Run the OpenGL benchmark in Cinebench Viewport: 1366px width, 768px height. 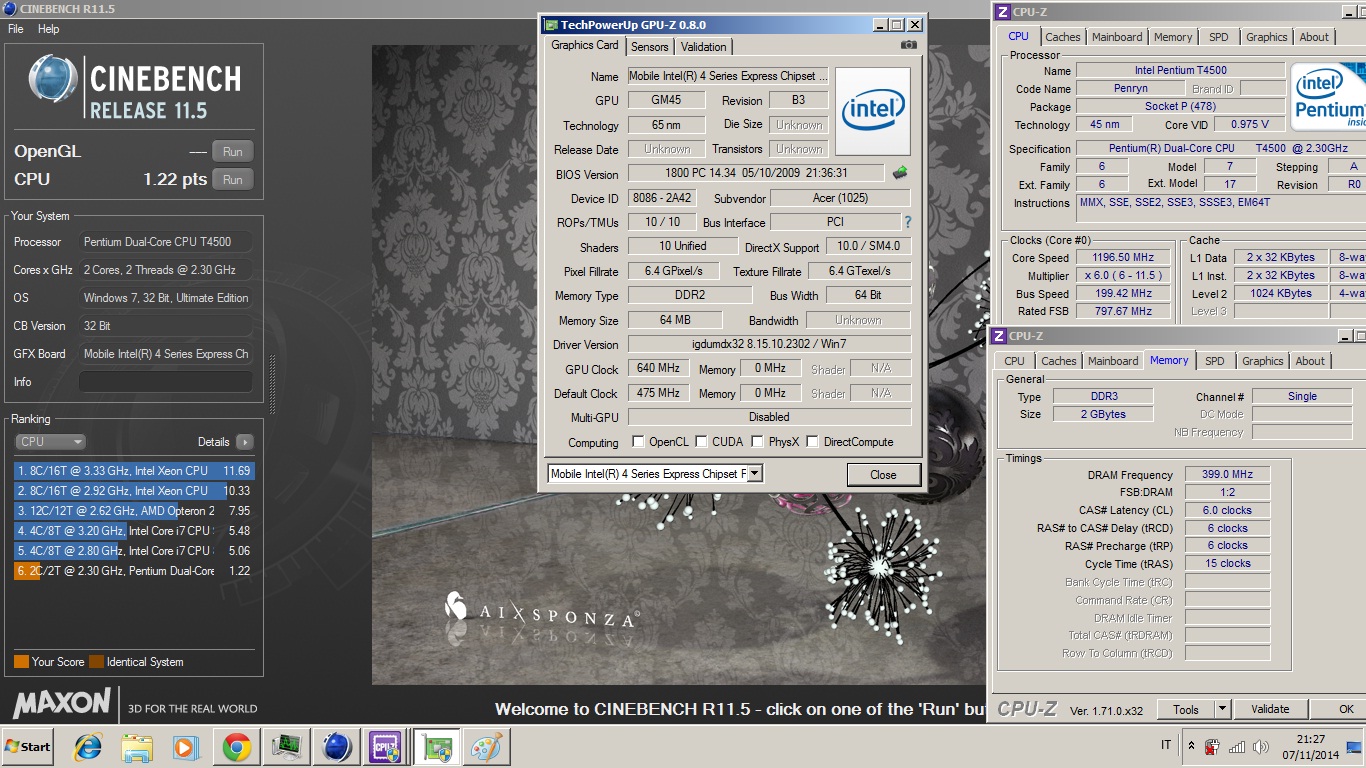232,152
